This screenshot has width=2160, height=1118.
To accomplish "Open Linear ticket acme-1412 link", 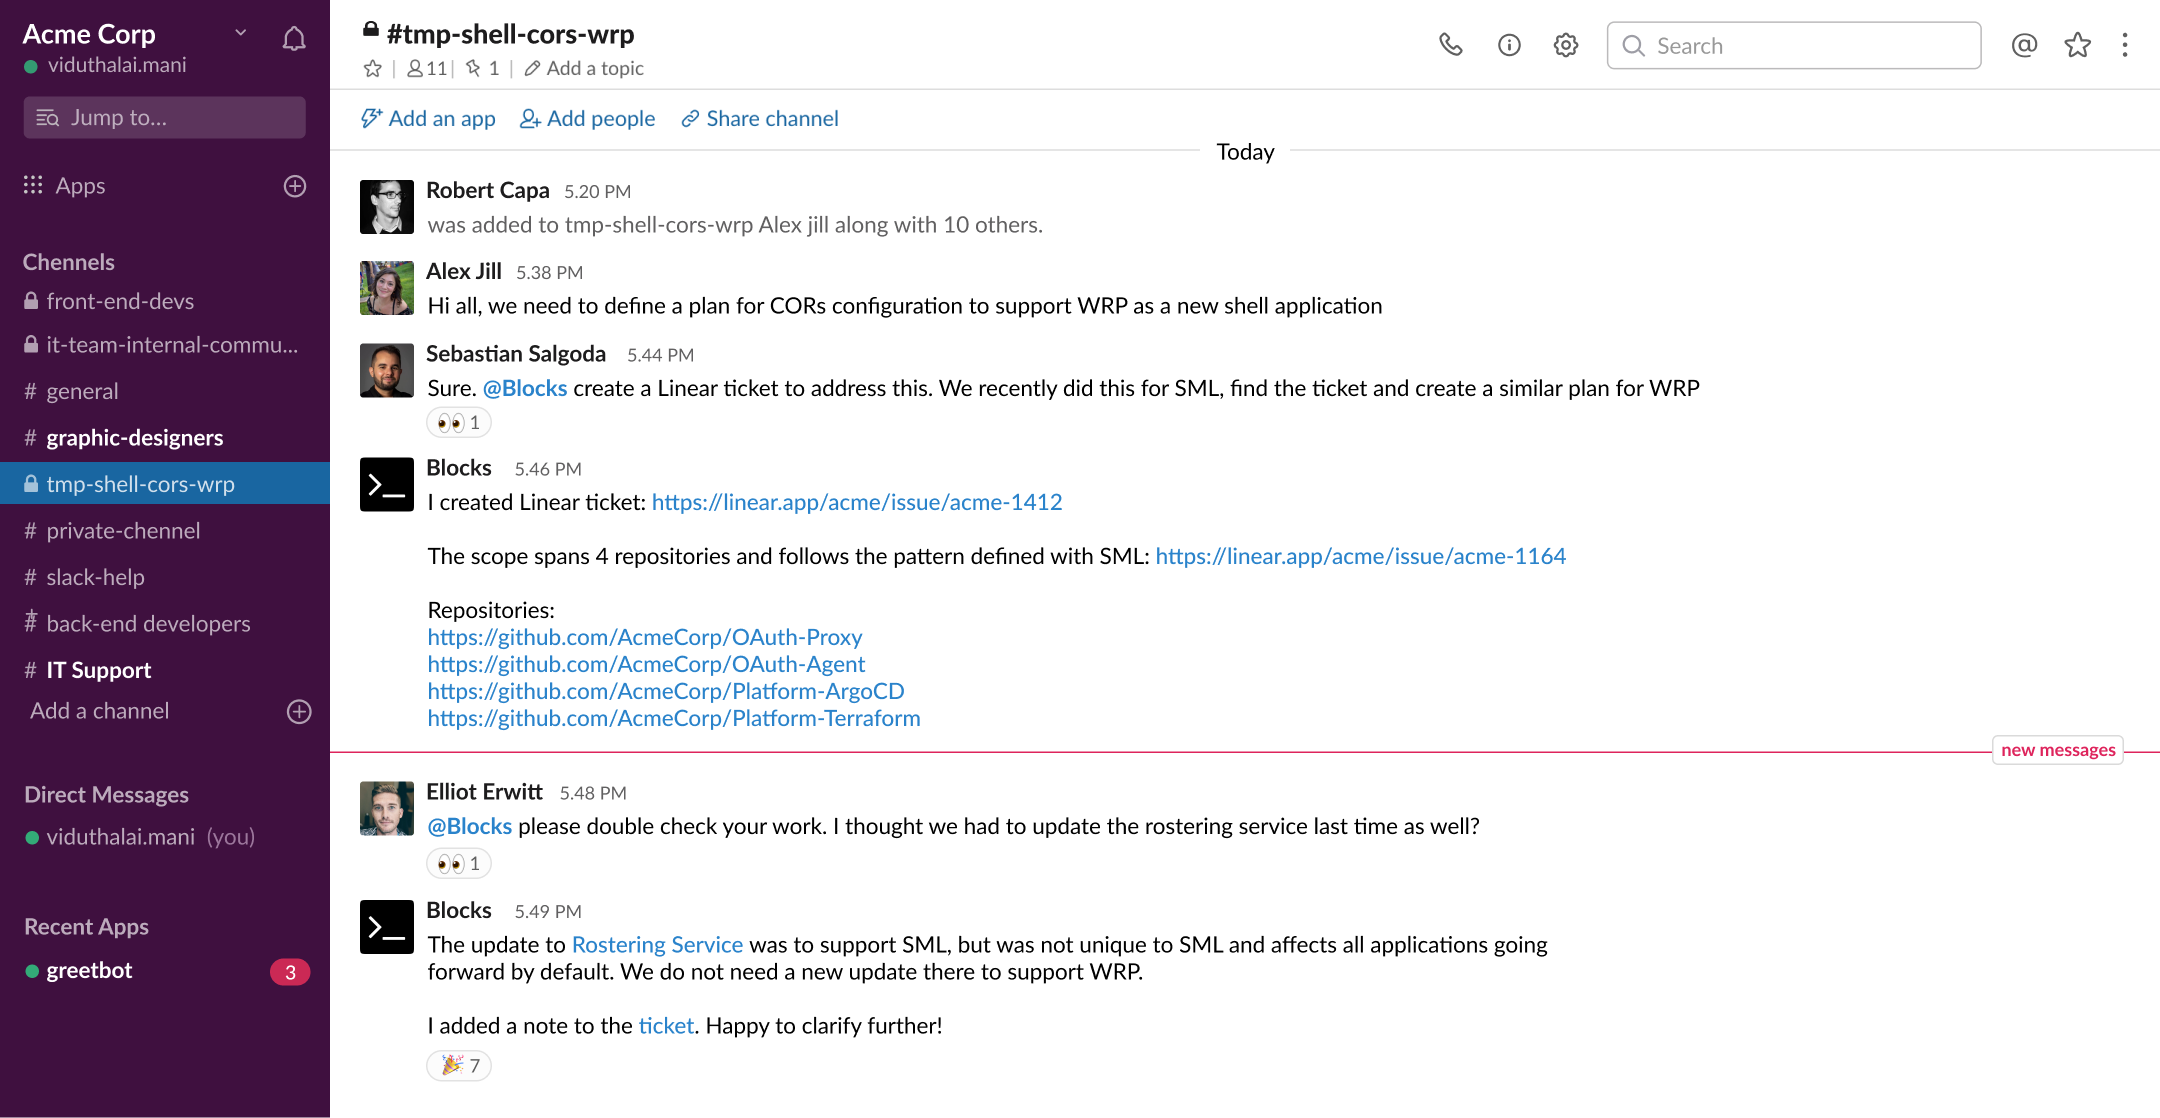I will click(x=857, y=502).
